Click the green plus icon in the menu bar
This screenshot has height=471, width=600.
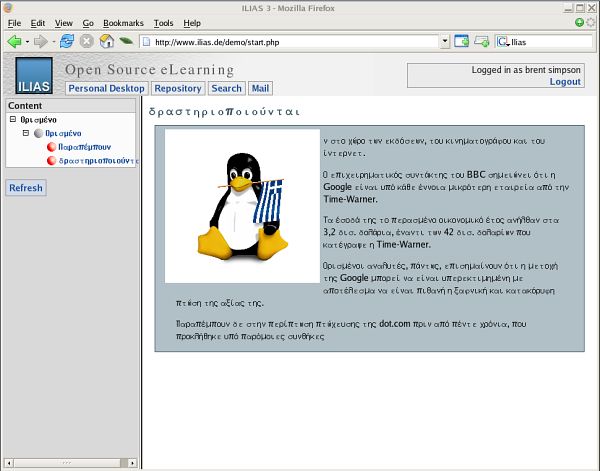pyautogui.click(x=579, y=23)
